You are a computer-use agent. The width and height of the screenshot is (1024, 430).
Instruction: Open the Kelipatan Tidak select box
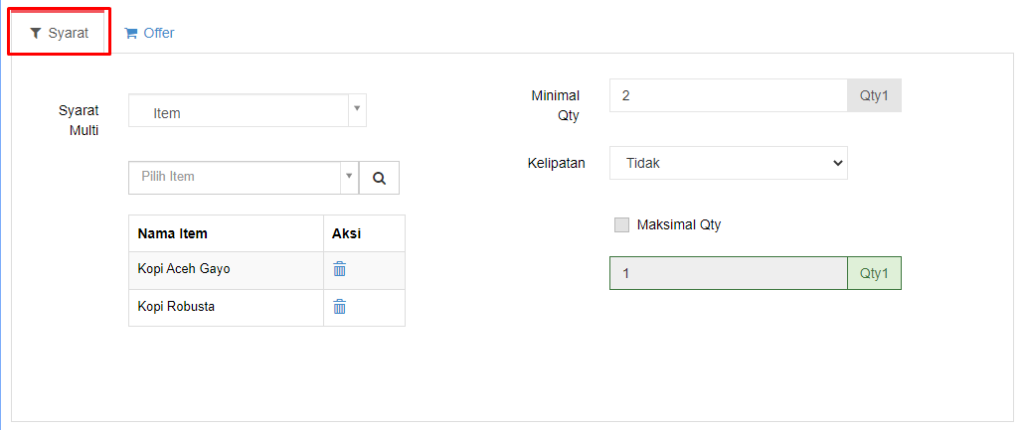[728, 163]
